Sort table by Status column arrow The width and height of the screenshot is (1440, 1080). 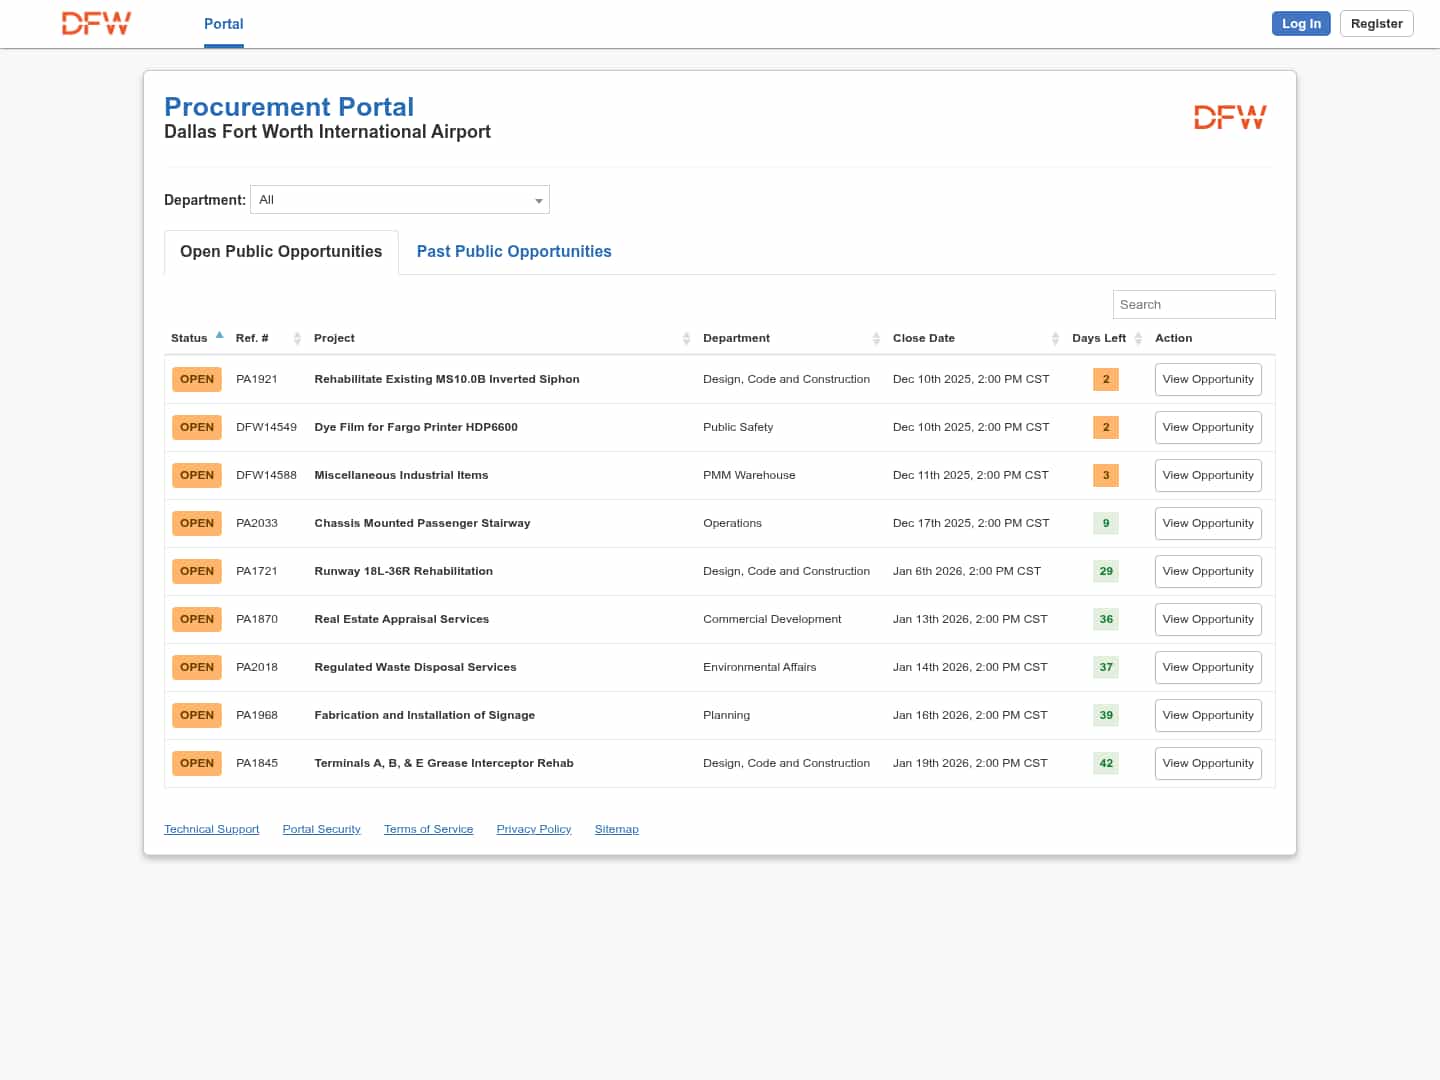(x=219, y=336)
